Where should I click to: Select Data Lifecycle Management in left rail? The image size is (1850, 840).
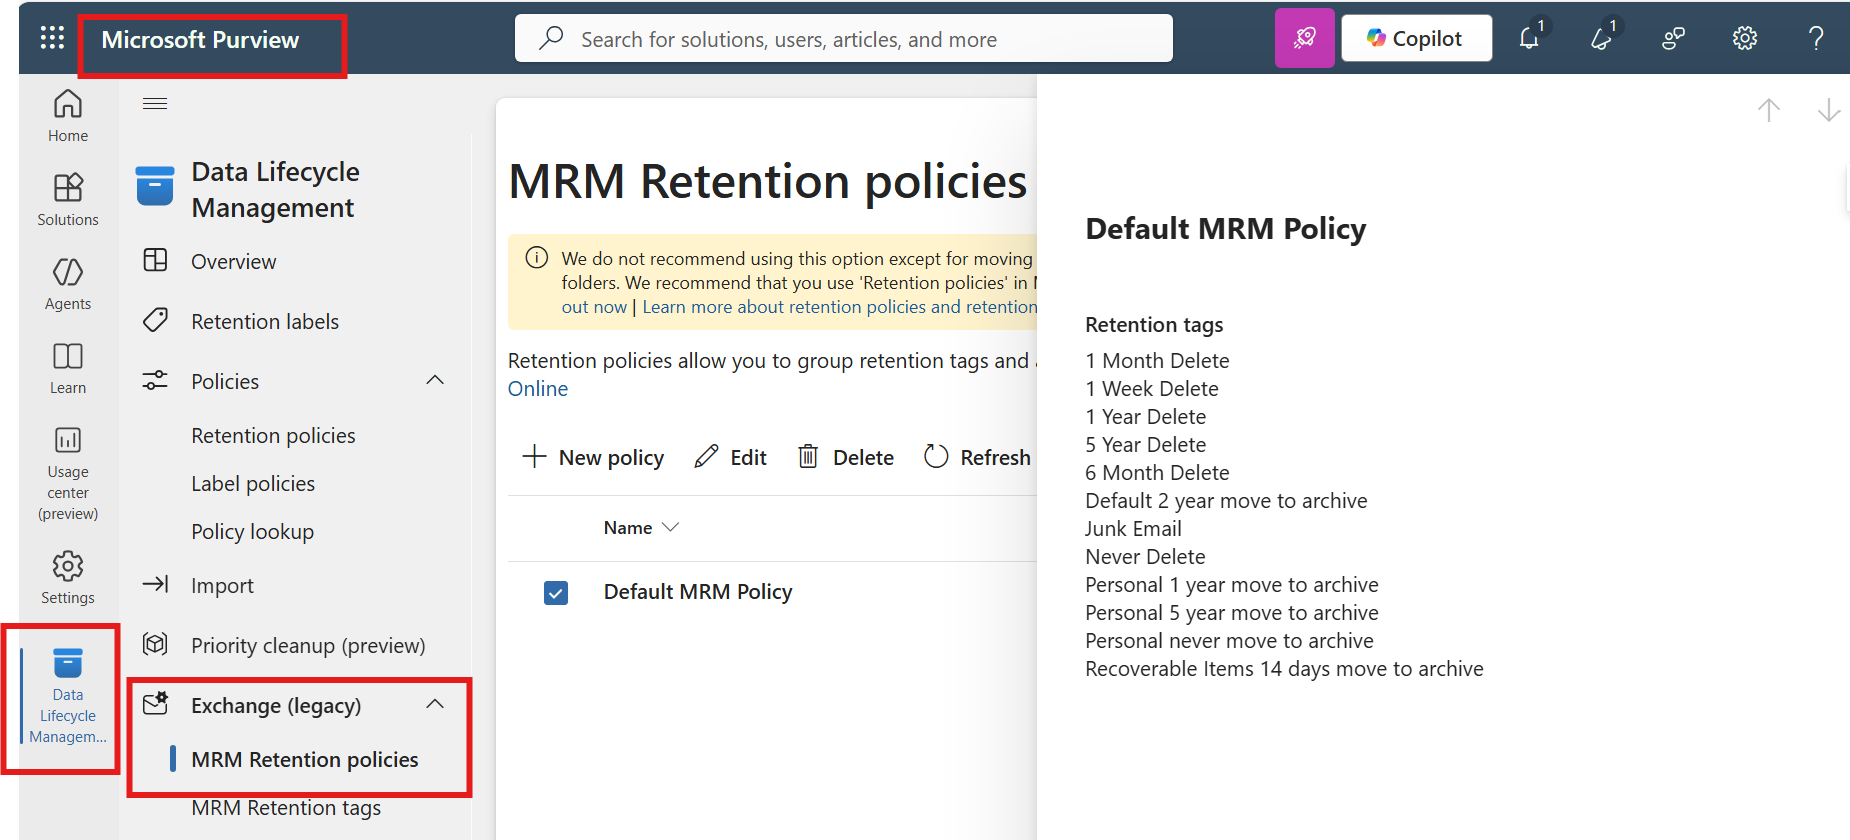pyautogui.click(x=68, y=696)
